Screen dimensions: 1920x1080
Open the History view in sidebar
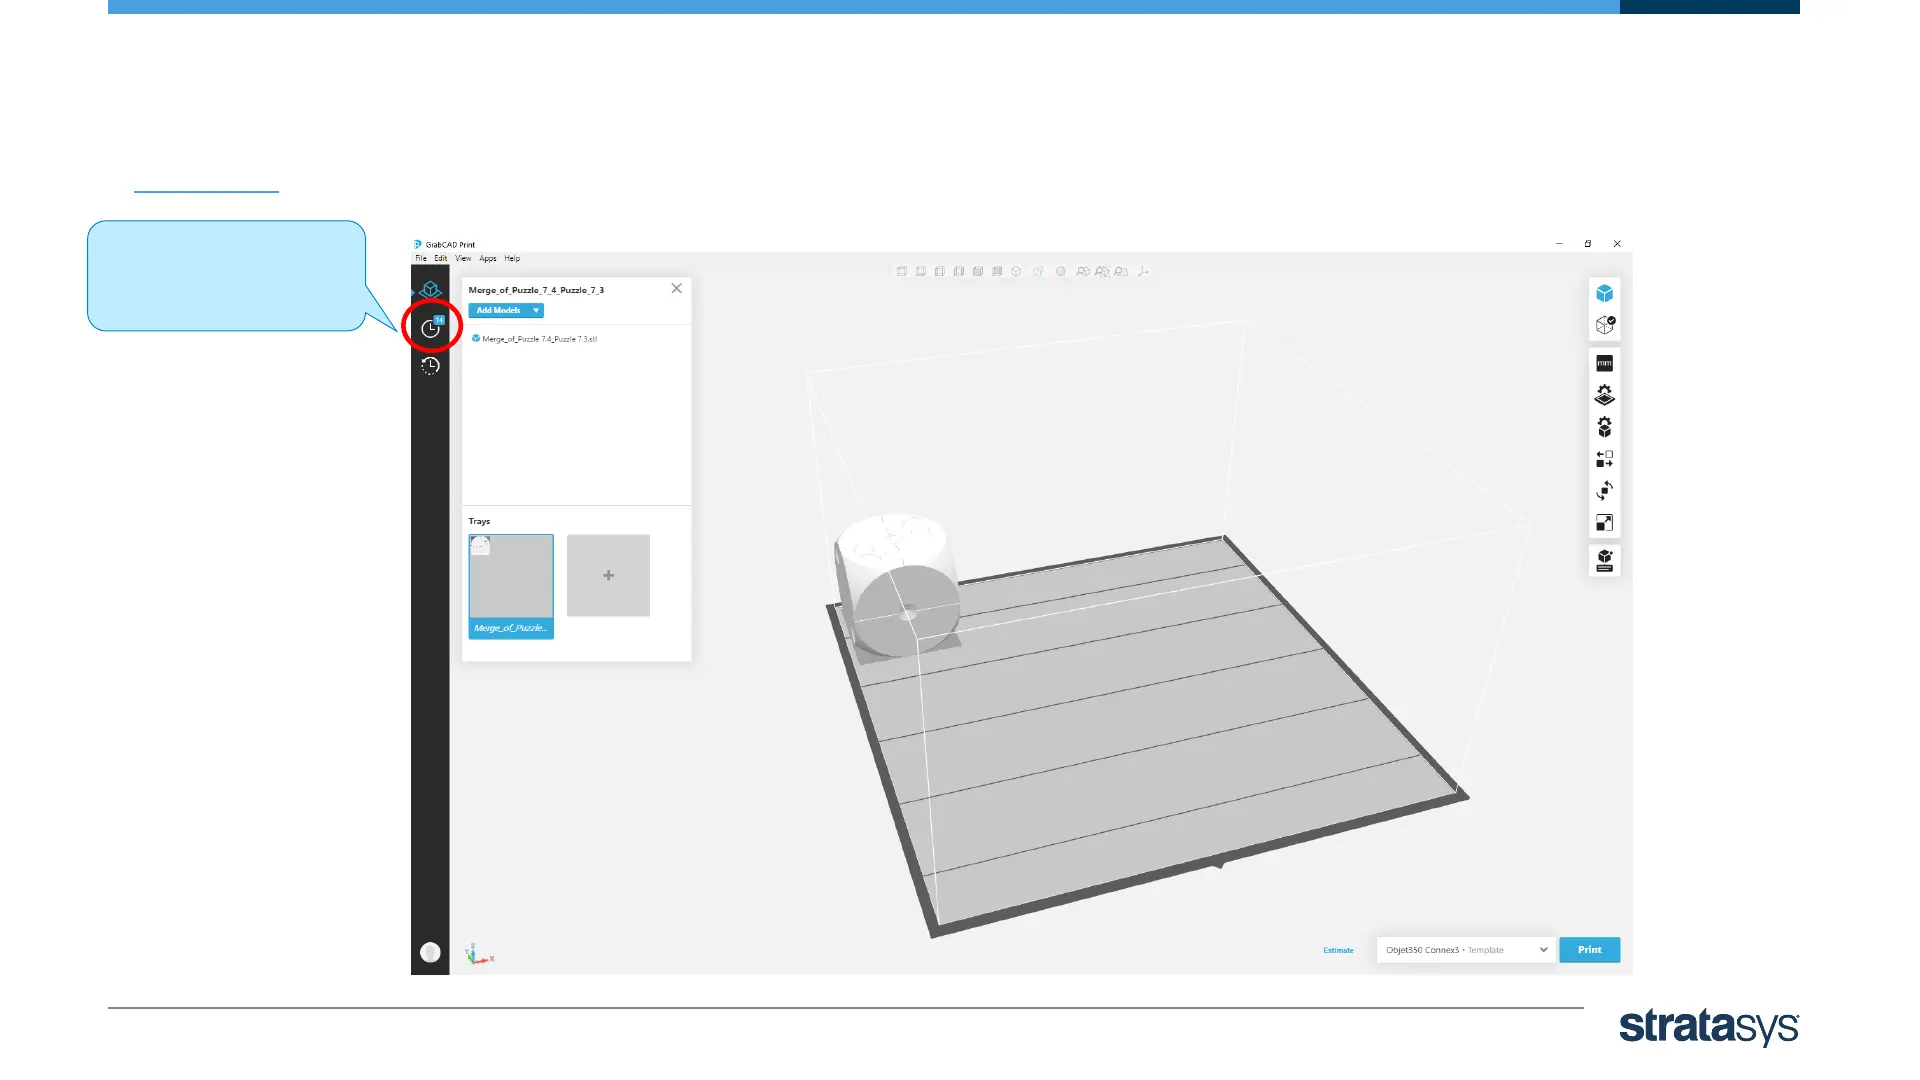[430, 366]
